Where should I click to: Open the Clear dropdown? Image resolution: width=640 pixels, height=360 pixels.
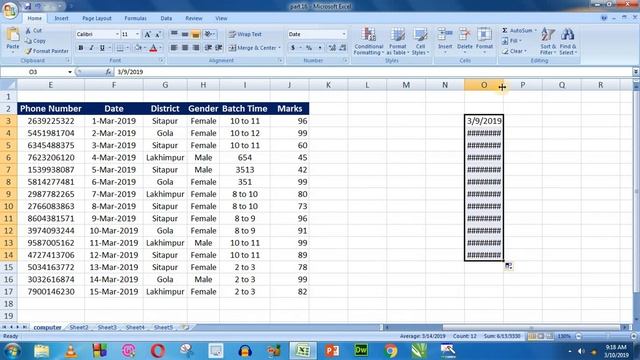point(514,51)
